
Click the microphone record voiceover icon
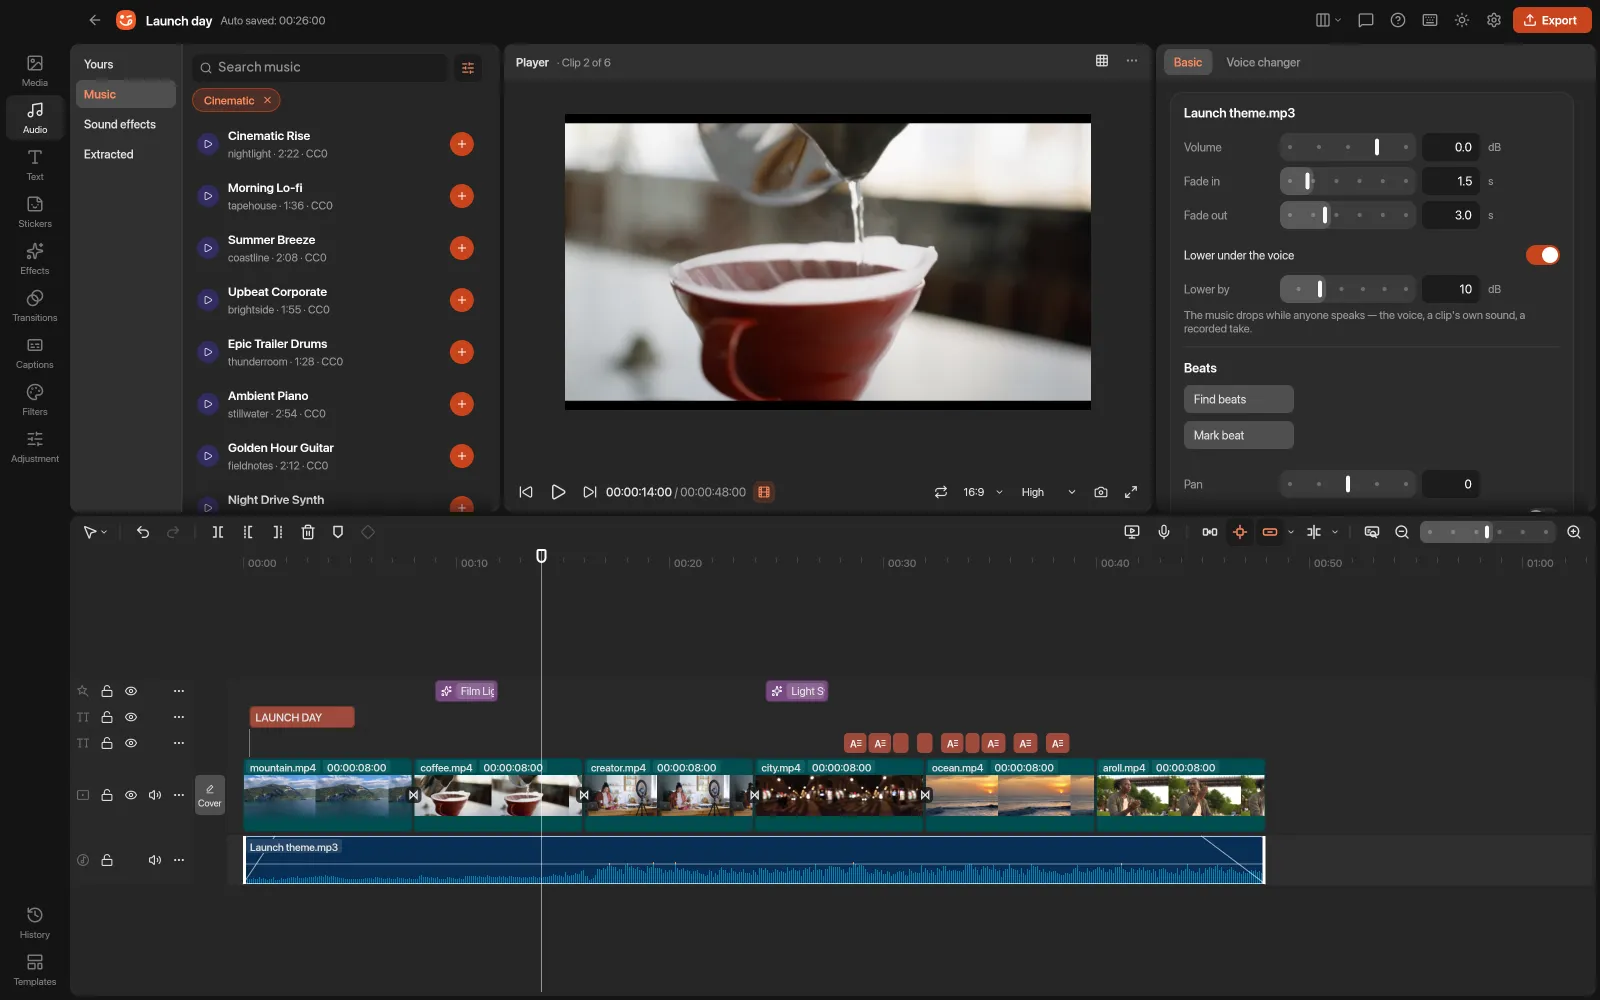1164,532
